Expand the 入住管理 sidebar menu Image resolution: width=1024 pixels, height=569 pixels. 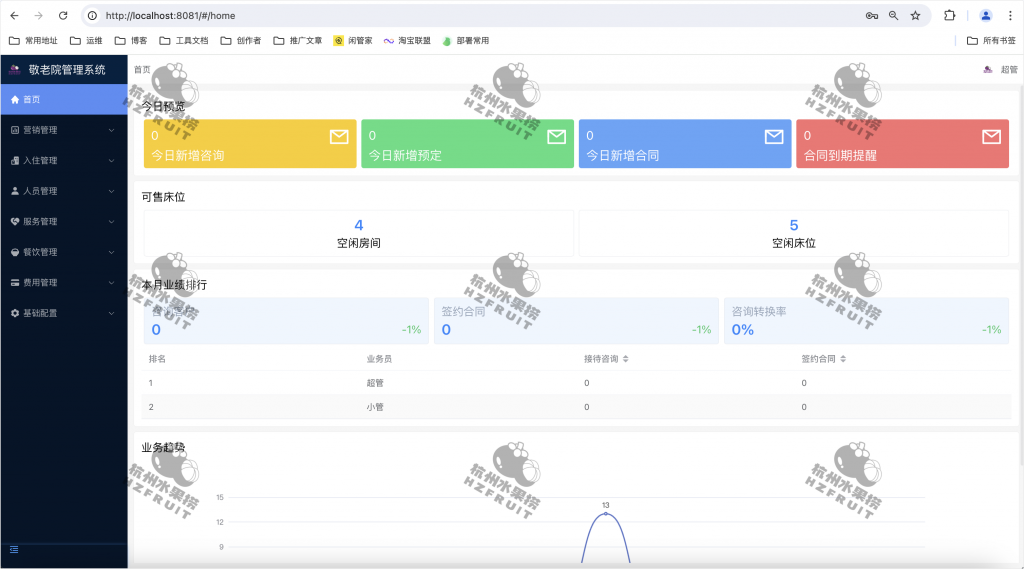coord(64,161)
